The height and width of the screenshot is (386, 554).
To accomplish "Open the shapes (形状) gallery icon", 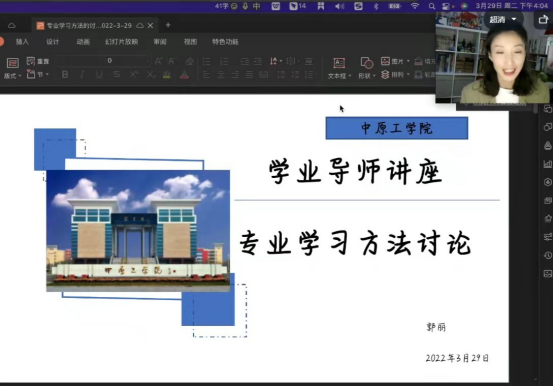I will pyautogui.click(x=366, y=63).
